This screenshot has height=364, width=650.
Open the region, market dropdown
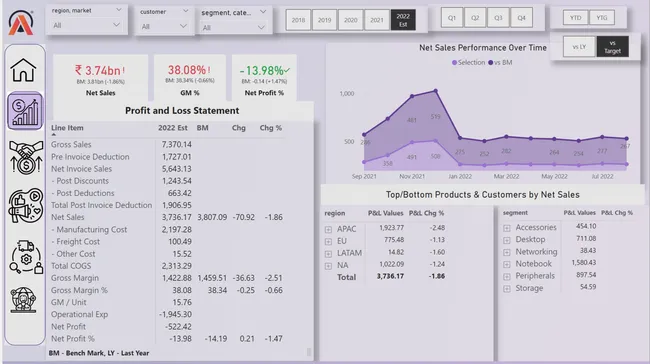click(86, 25)
